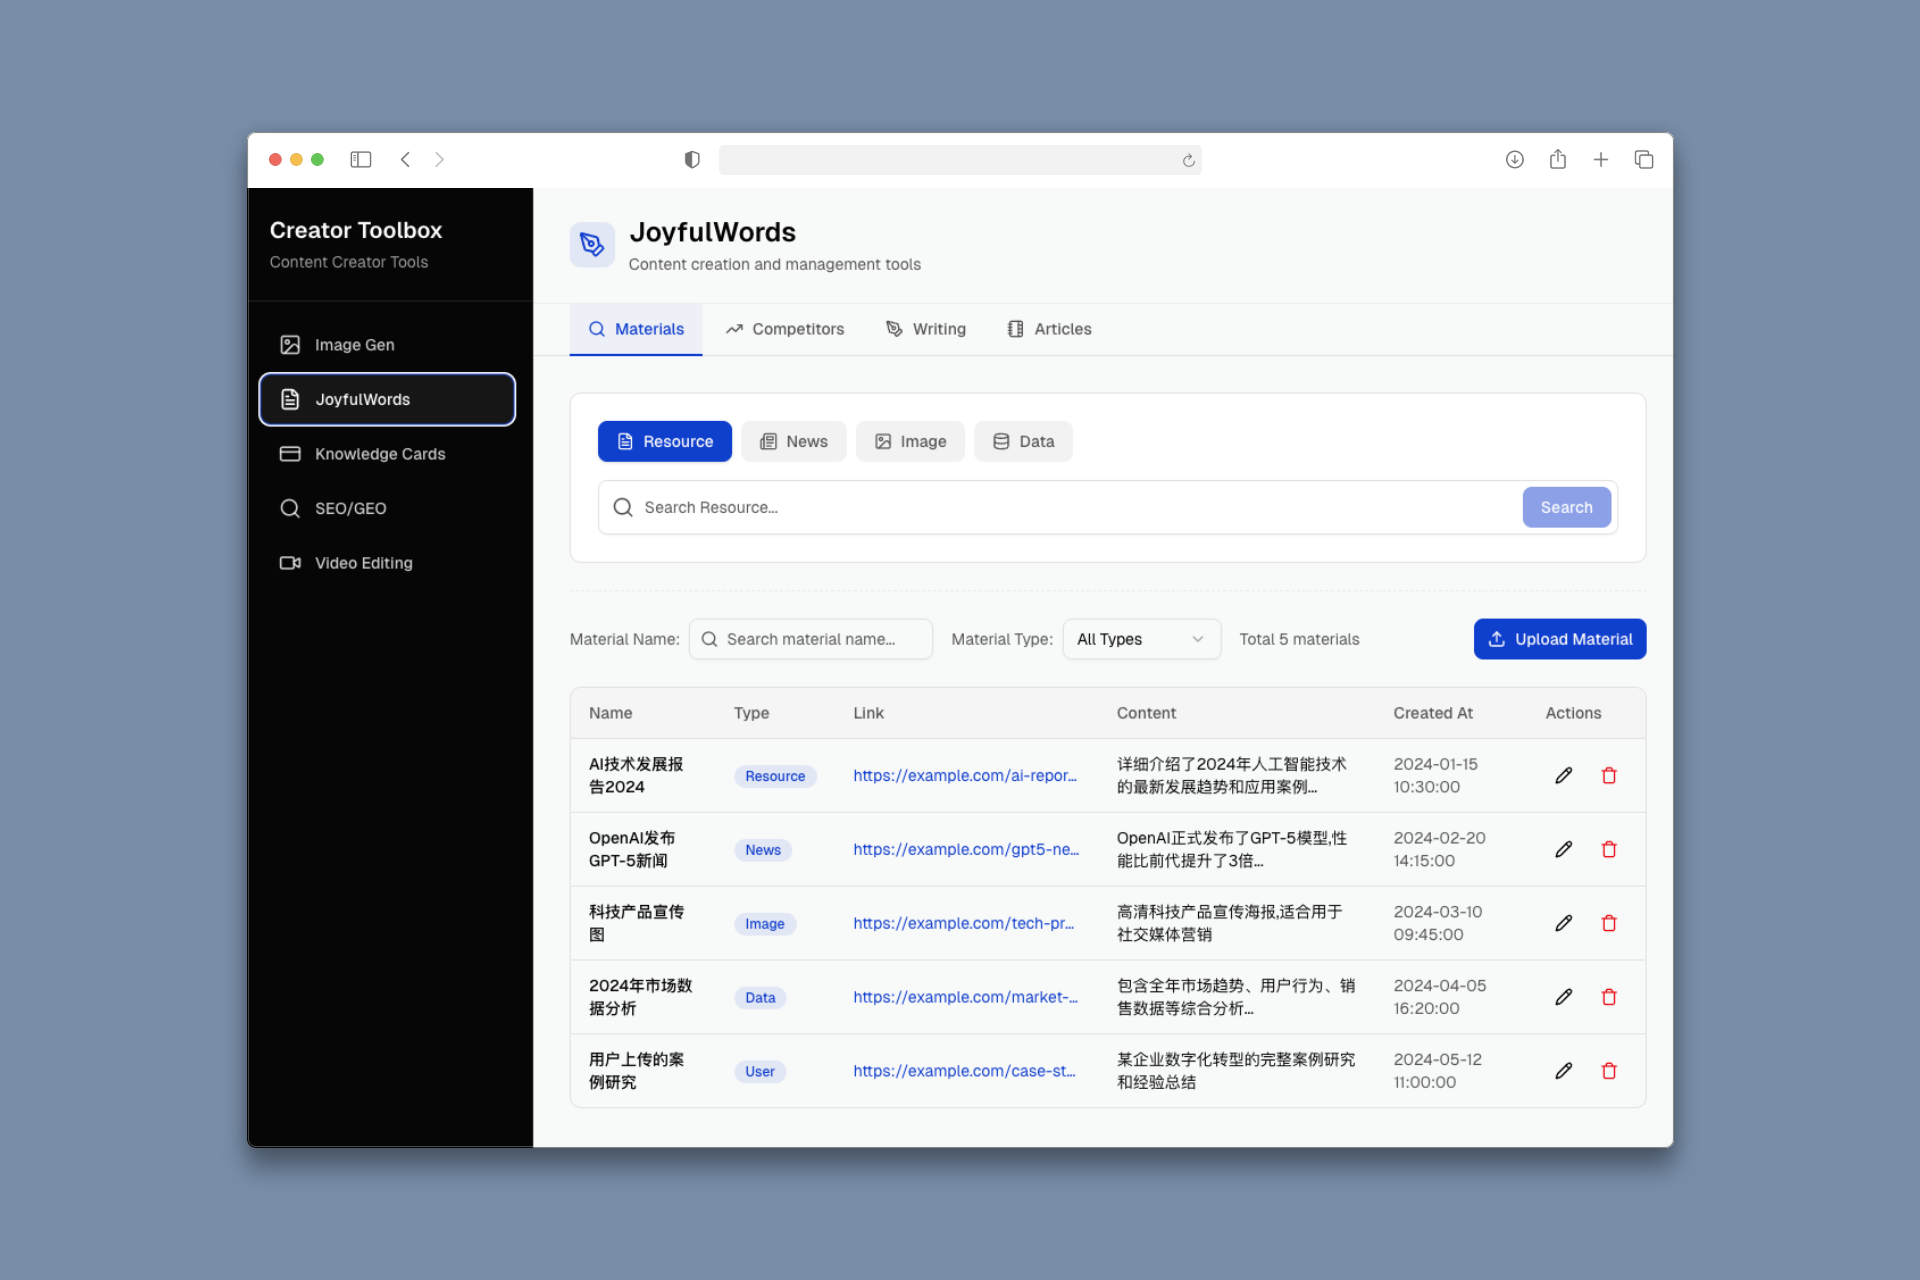Click the edit pencil for AI技术发展报告2024
This screenshot has height=1280, width=1920.
coord(1563,775)
